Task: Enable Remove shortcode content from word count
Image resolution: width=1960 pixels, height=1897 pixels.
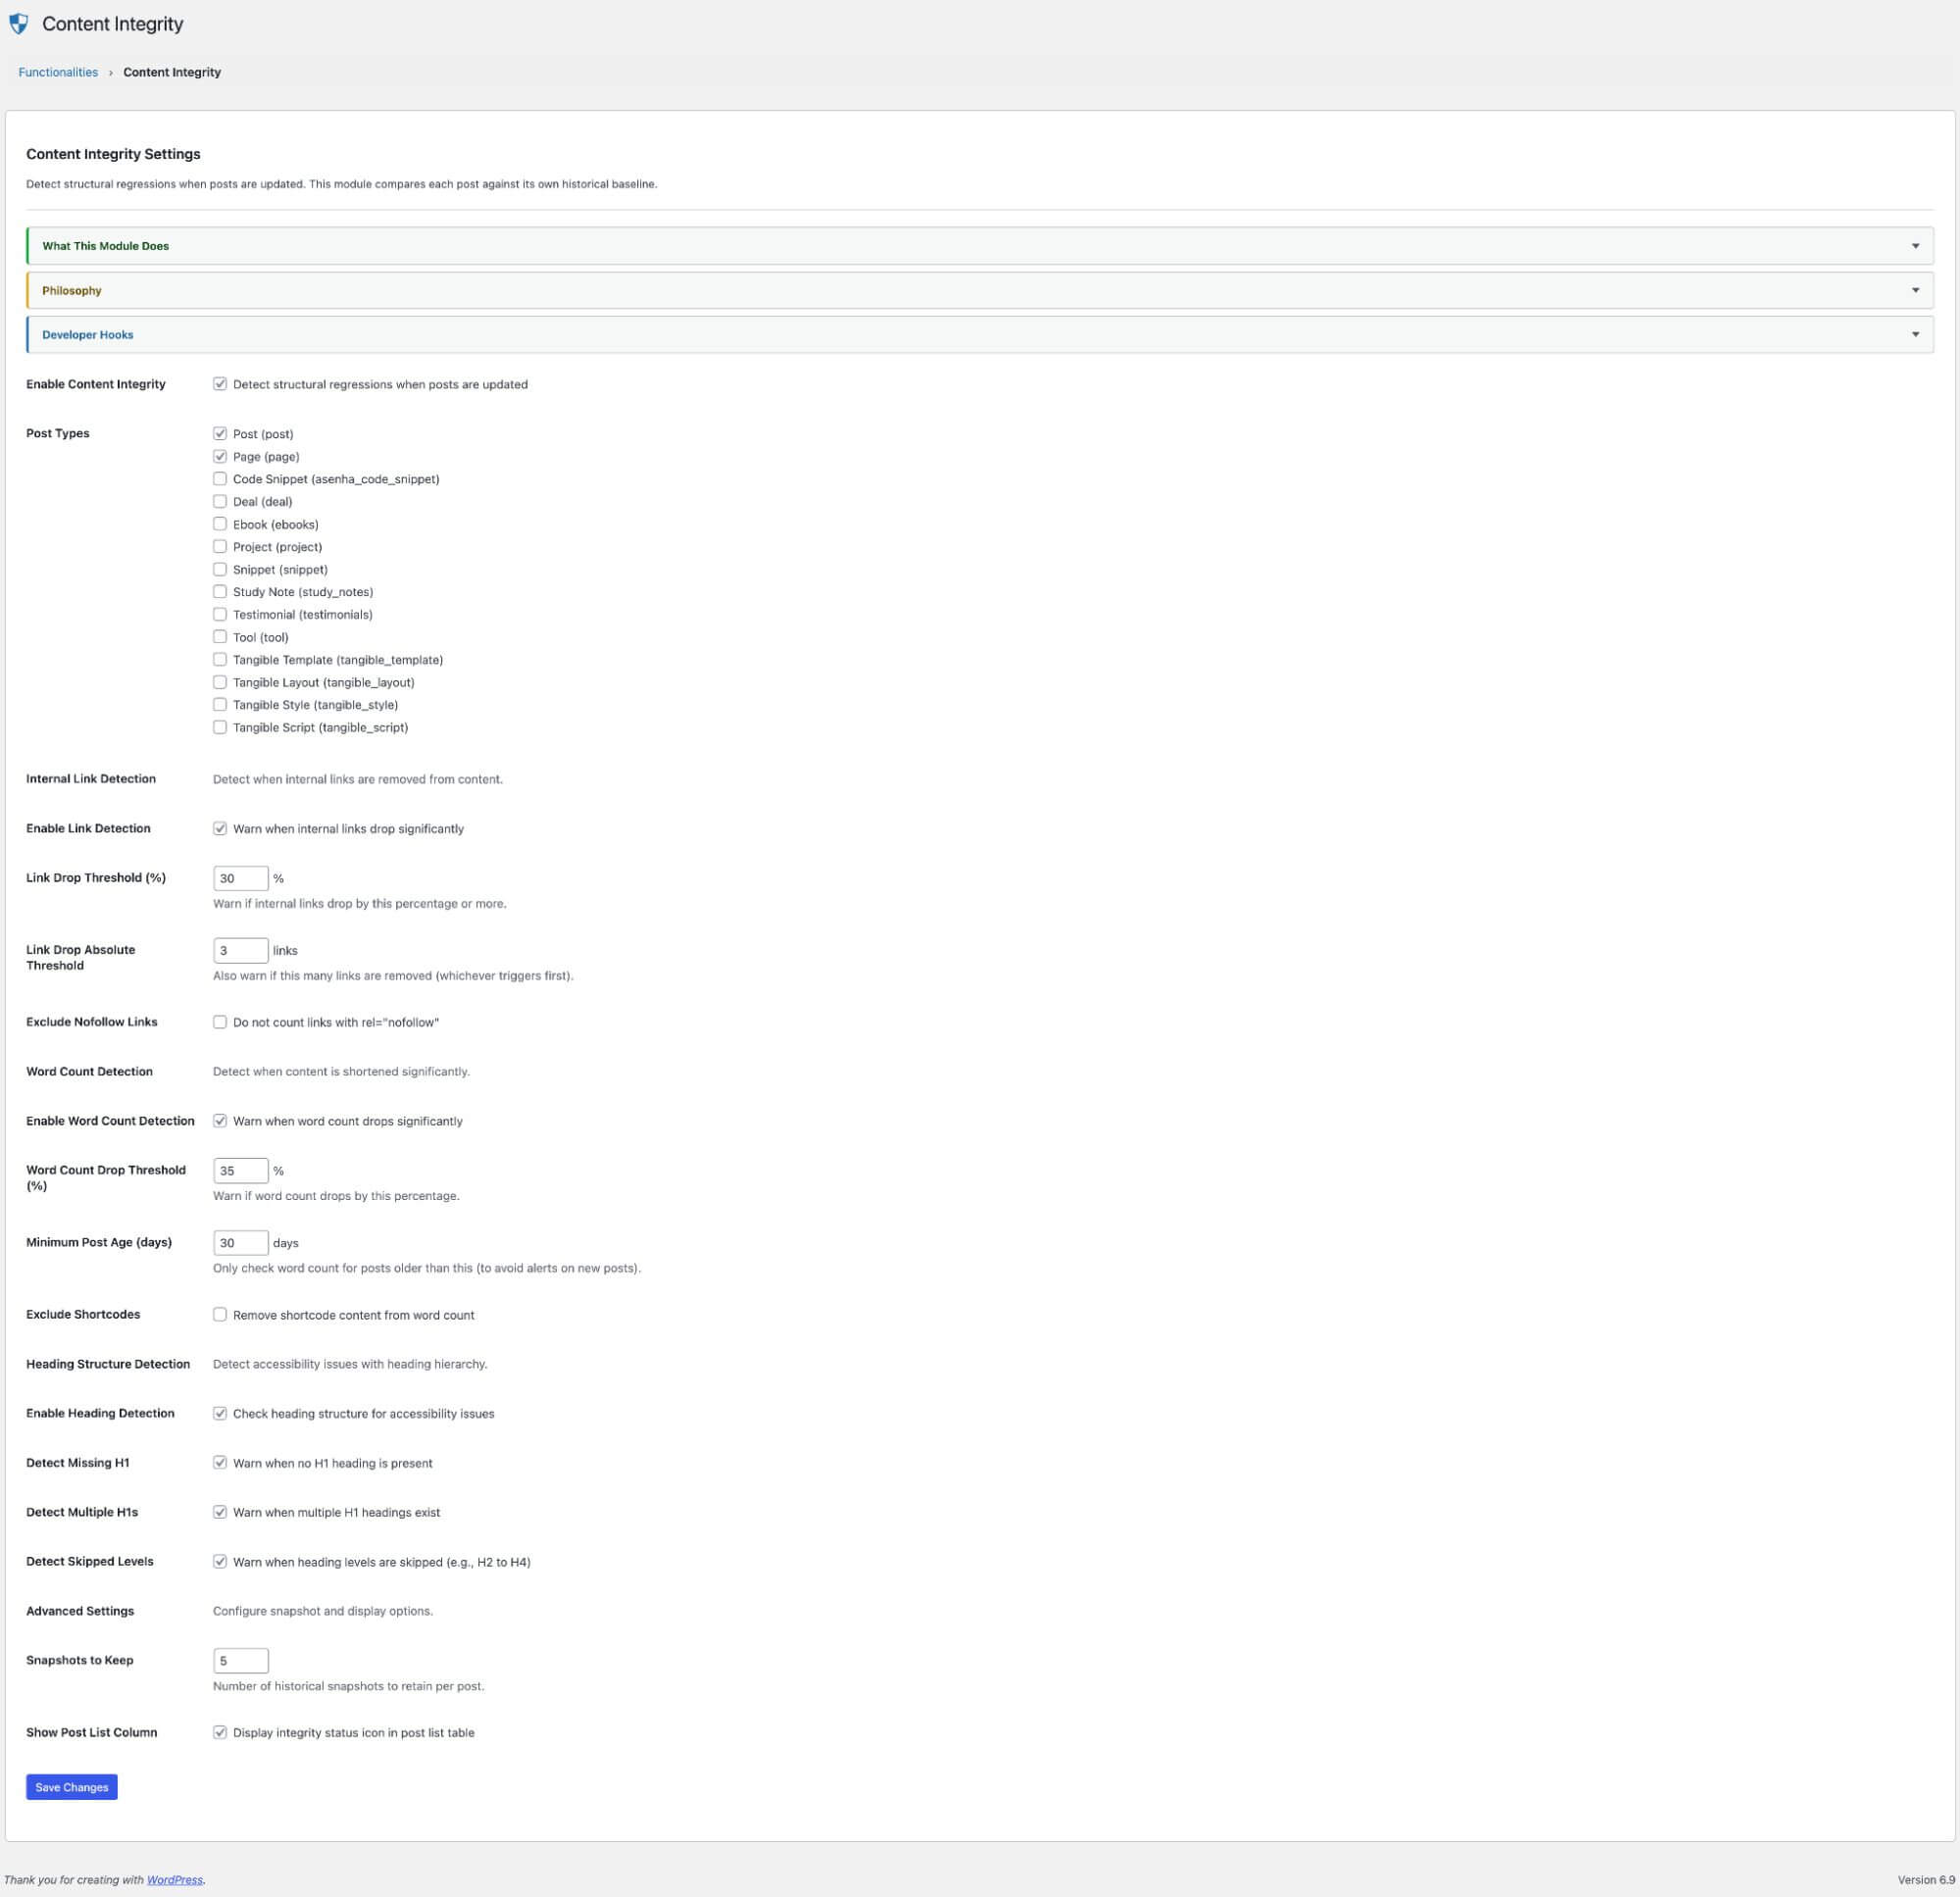Action: [220, 1315]
